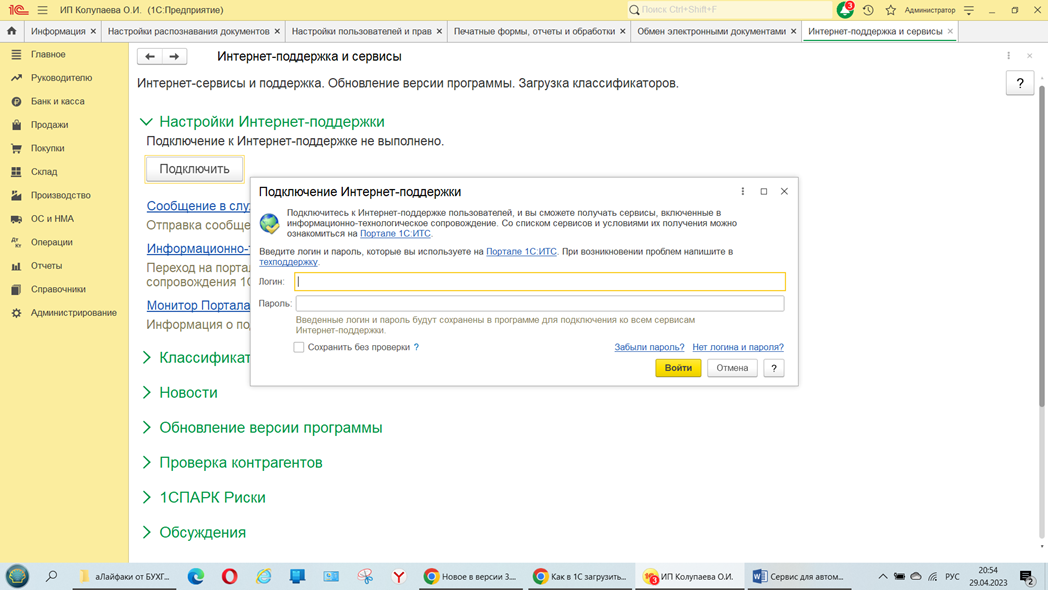The height and width of the screenshot is (590, 1048).
Task: Click the top search field Поиск
Action: click(729, 10)
